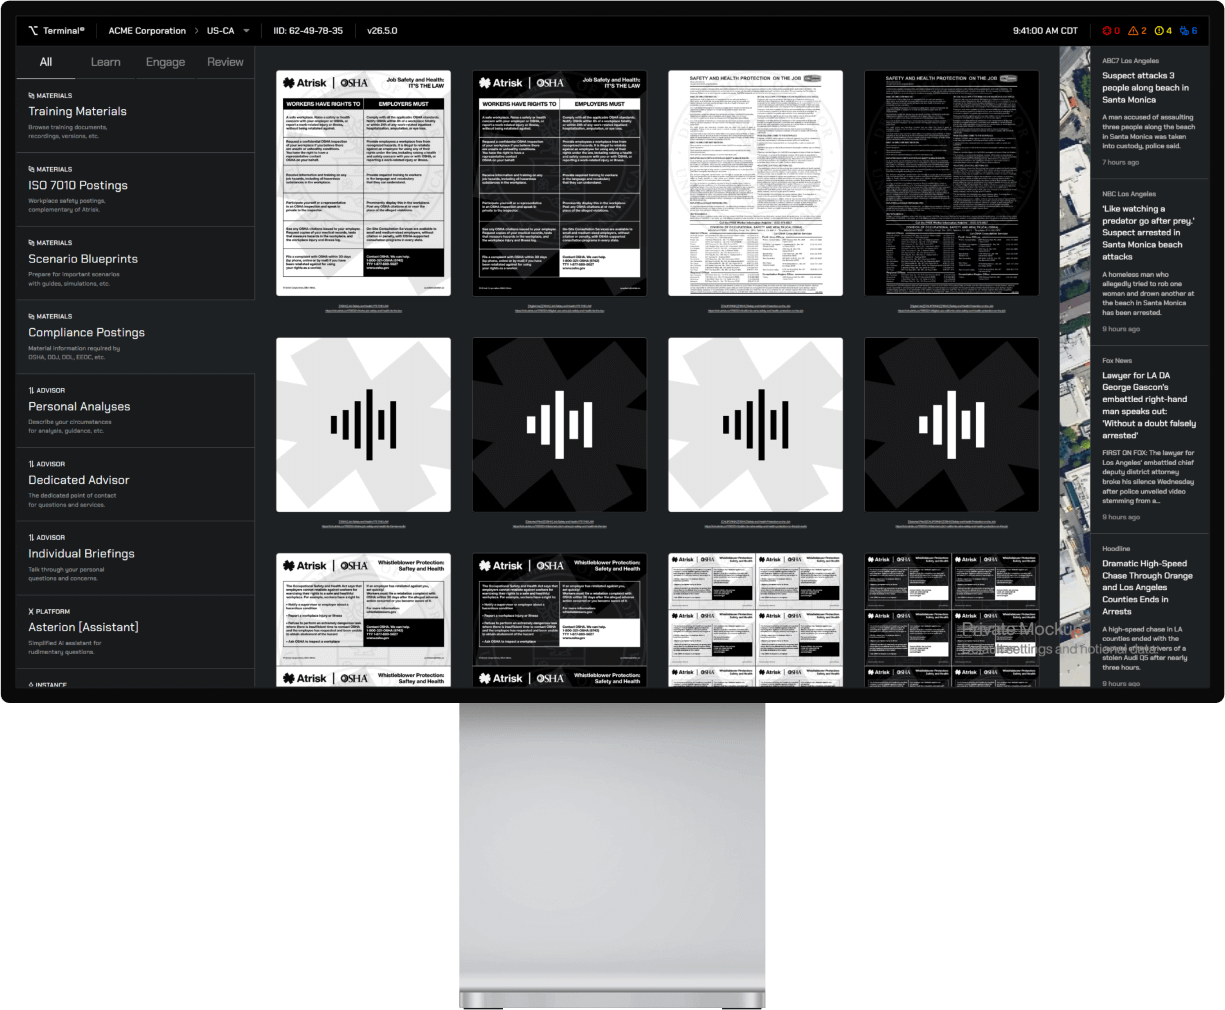Click the blue messages status icon
This screenshot has height=1010, width=1225.
(1185, 31)
